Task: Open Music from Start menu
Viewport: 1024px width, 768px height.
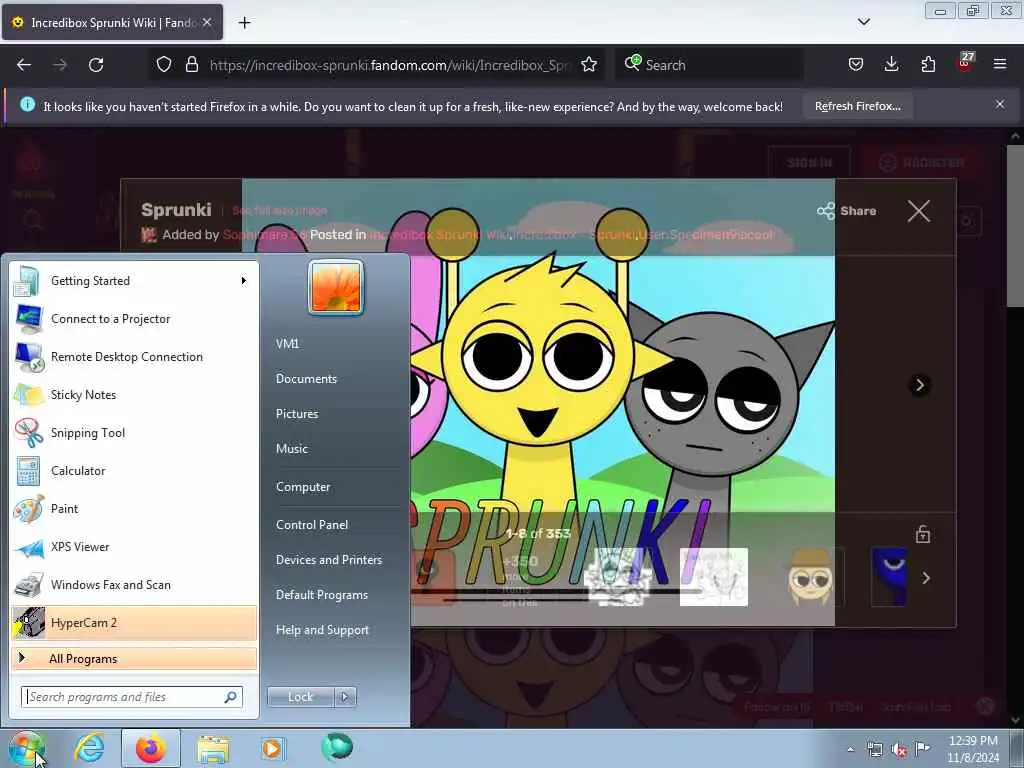Action: tap(292, 449)
